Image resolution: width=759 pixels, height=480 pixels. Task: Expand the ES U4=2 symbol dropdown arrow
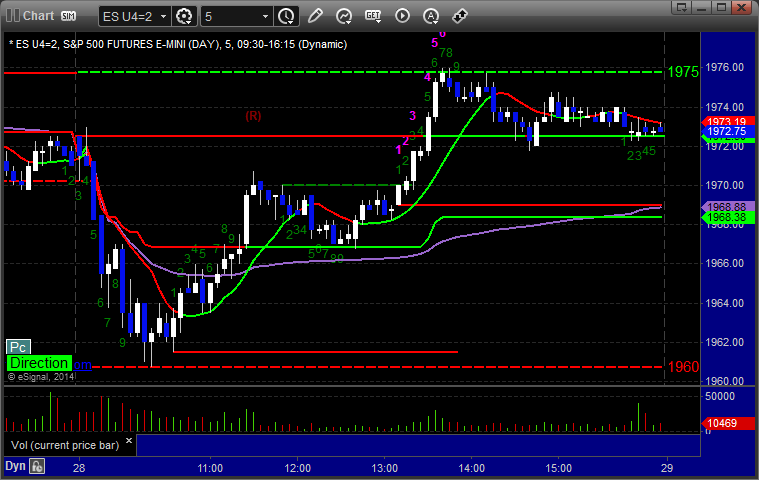pyautogui.click(x=164, y=16)
